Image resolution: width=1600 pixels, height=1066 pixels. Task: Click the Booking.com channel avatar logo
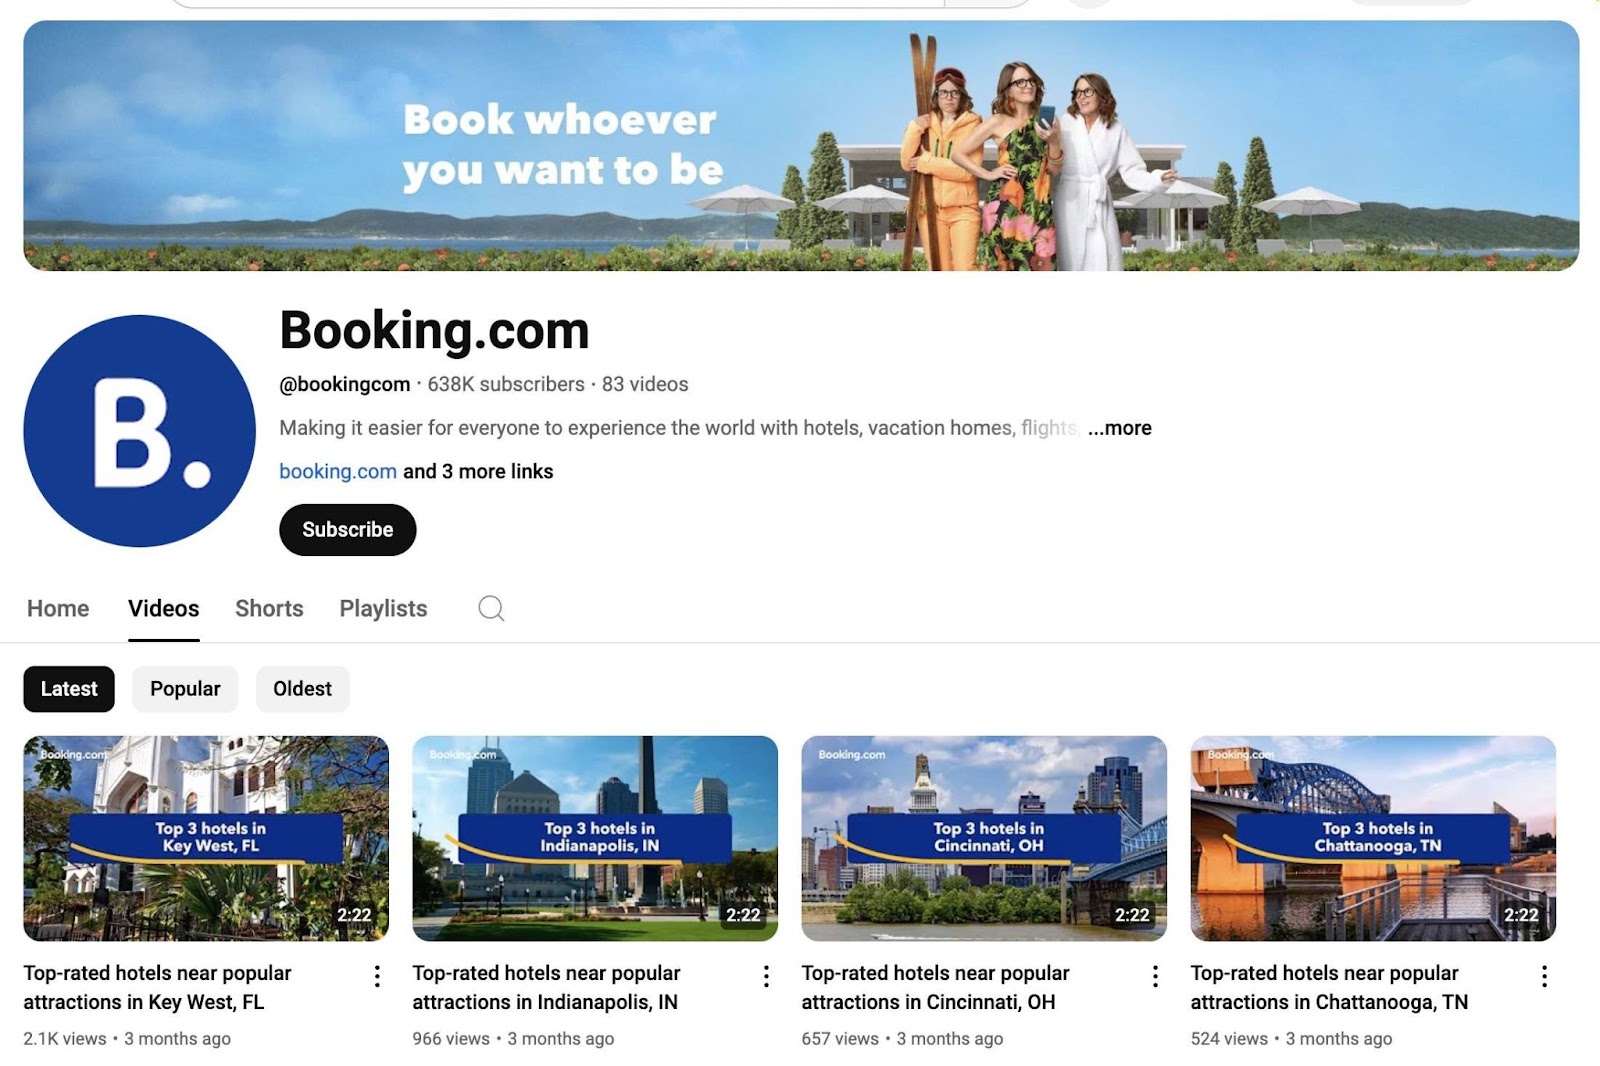tap(139, 431)
